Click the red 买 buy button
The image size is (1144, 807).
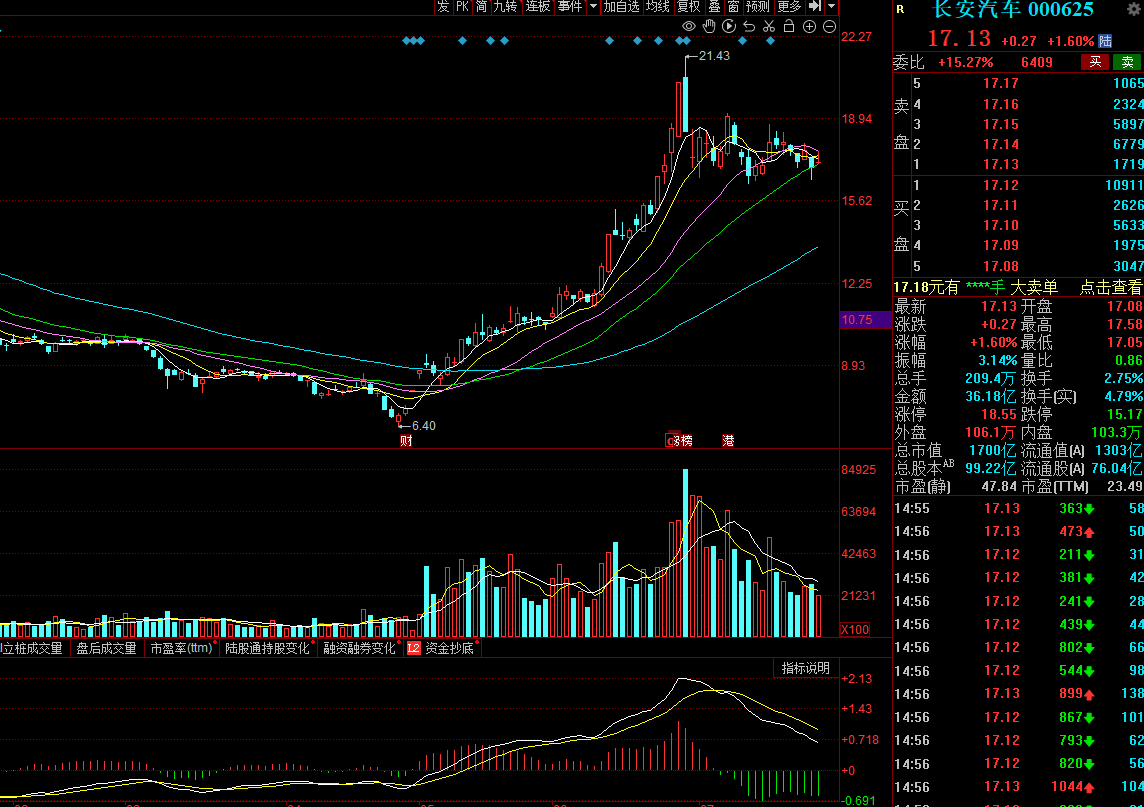1095,62
